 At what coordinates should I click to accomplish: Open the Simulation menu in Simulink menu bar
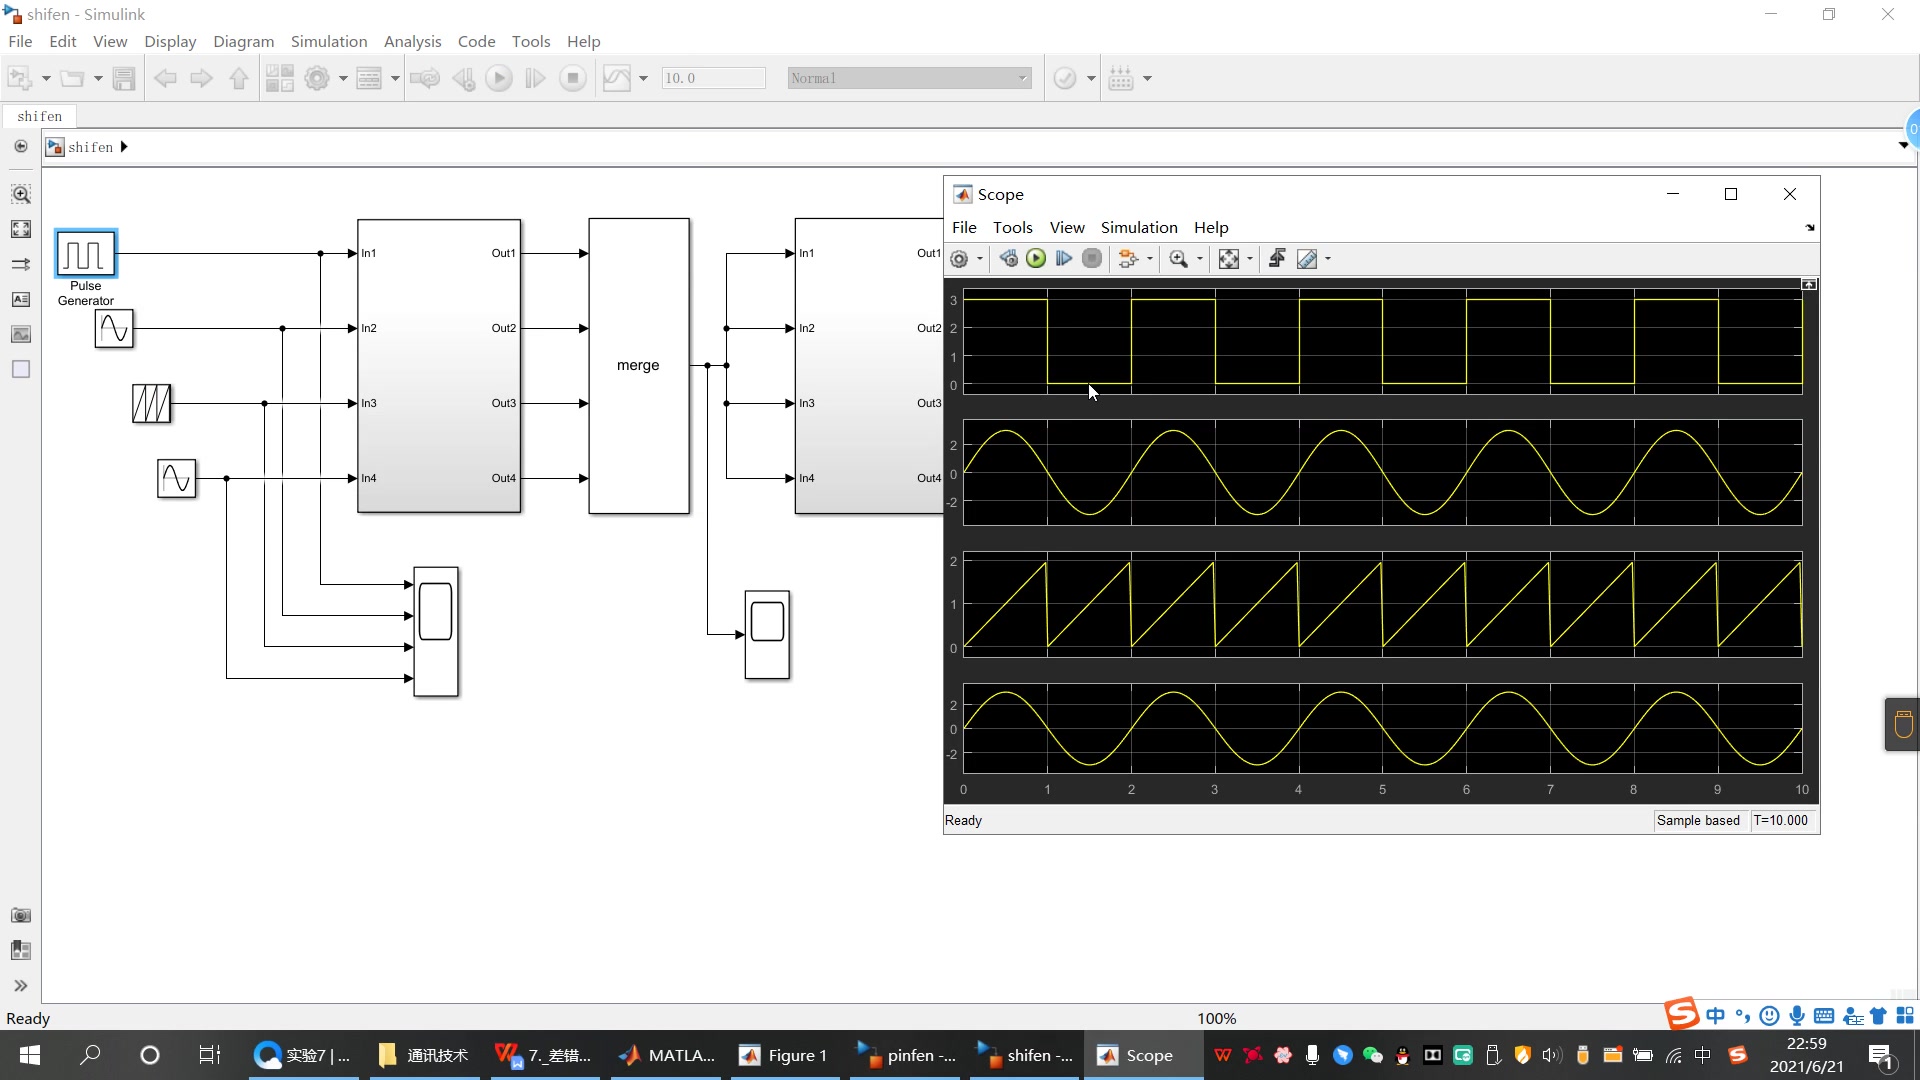click(x=329, y=41)
